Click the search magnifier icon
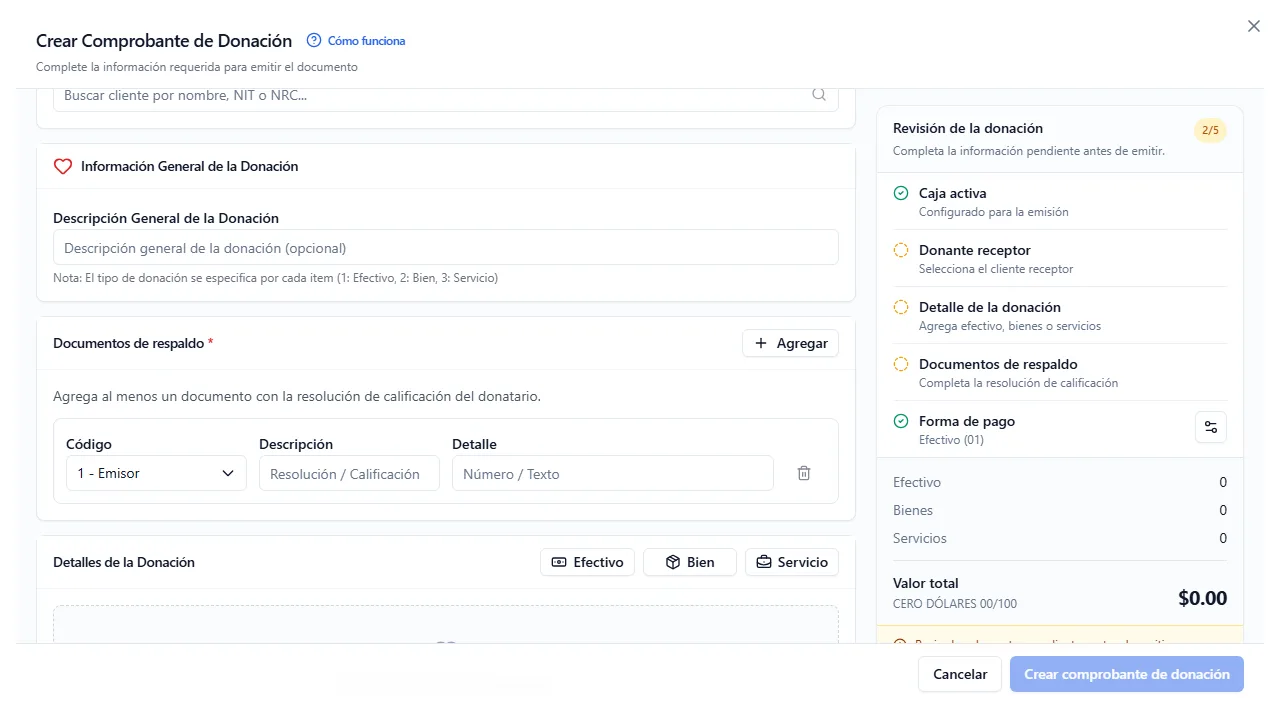 coord(819,95)
